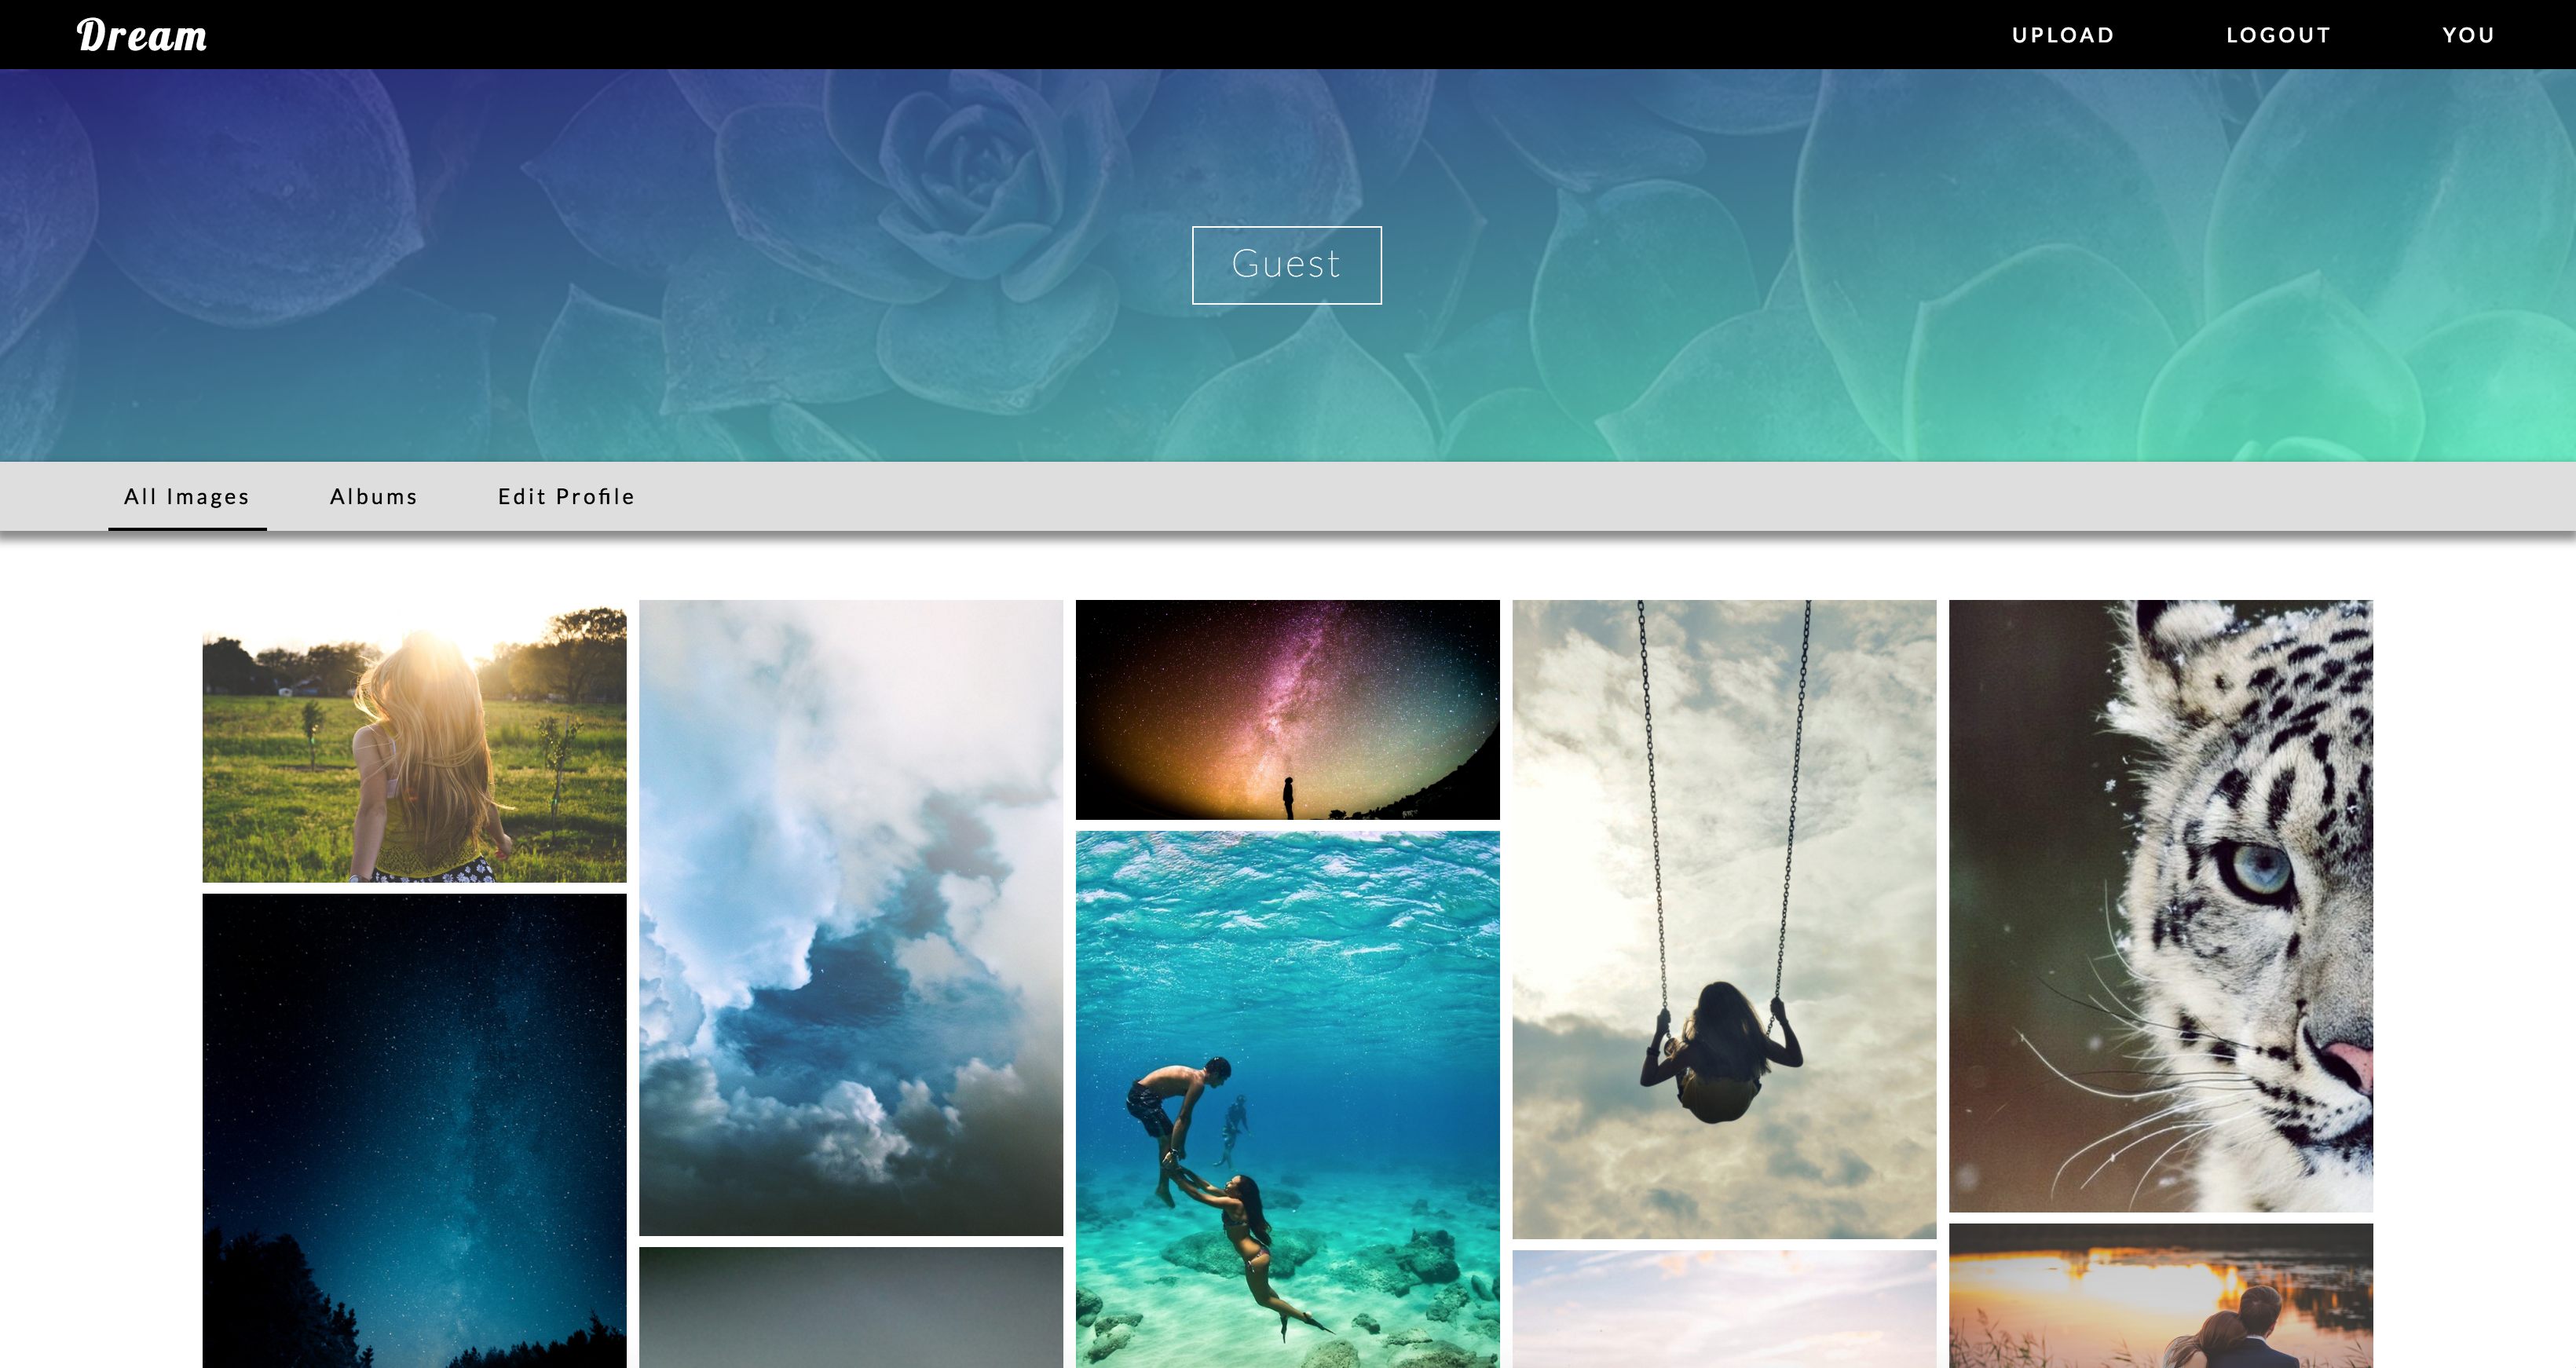
Task: Open the pale sky photo below swing
Action: coord(1724,1310)
